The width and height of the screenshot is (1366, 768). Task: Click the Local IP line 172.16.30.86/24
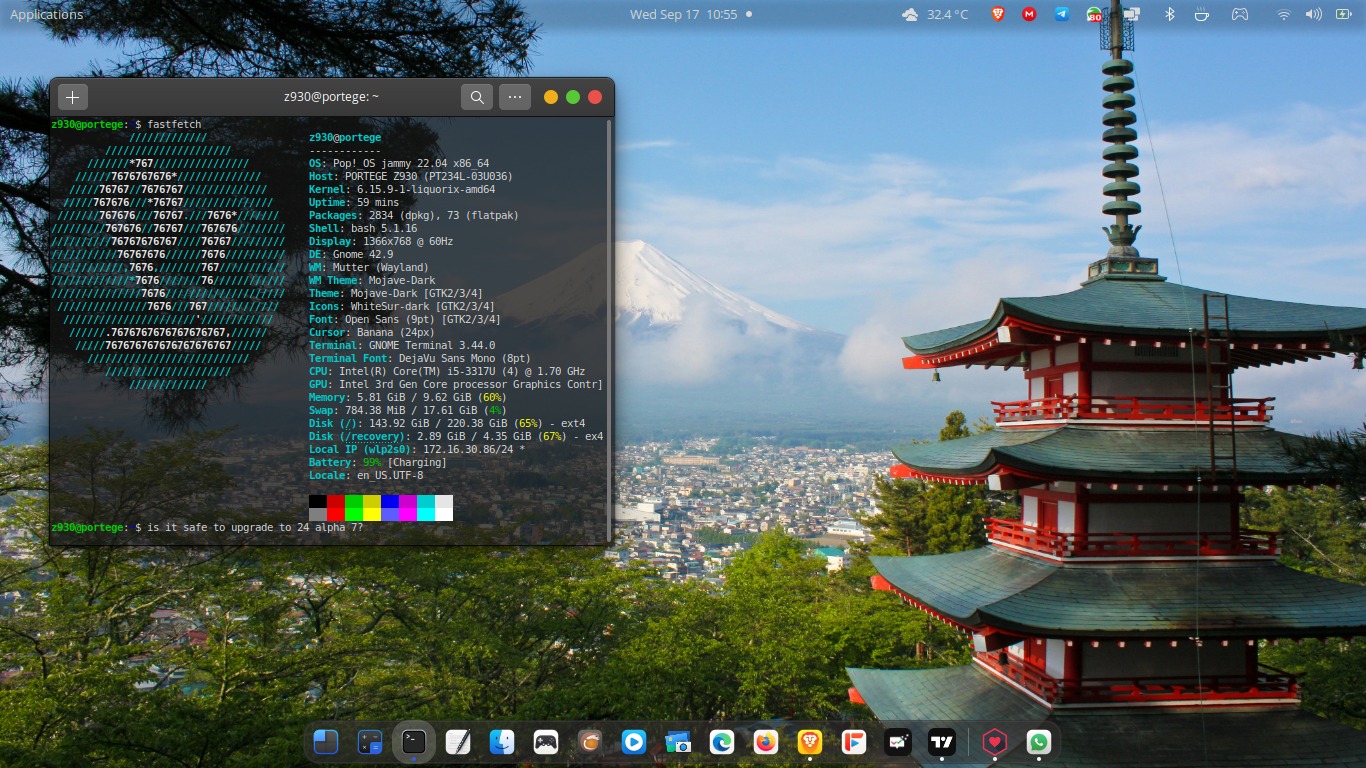pos(417,449)
